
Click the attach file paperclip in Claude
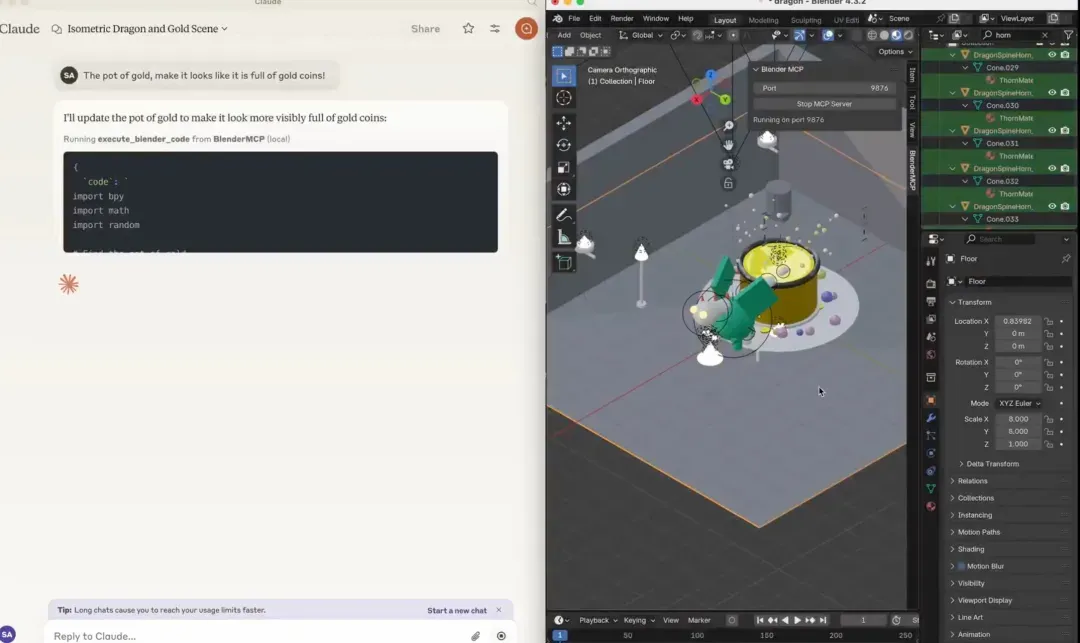click(x=475, y=636)
